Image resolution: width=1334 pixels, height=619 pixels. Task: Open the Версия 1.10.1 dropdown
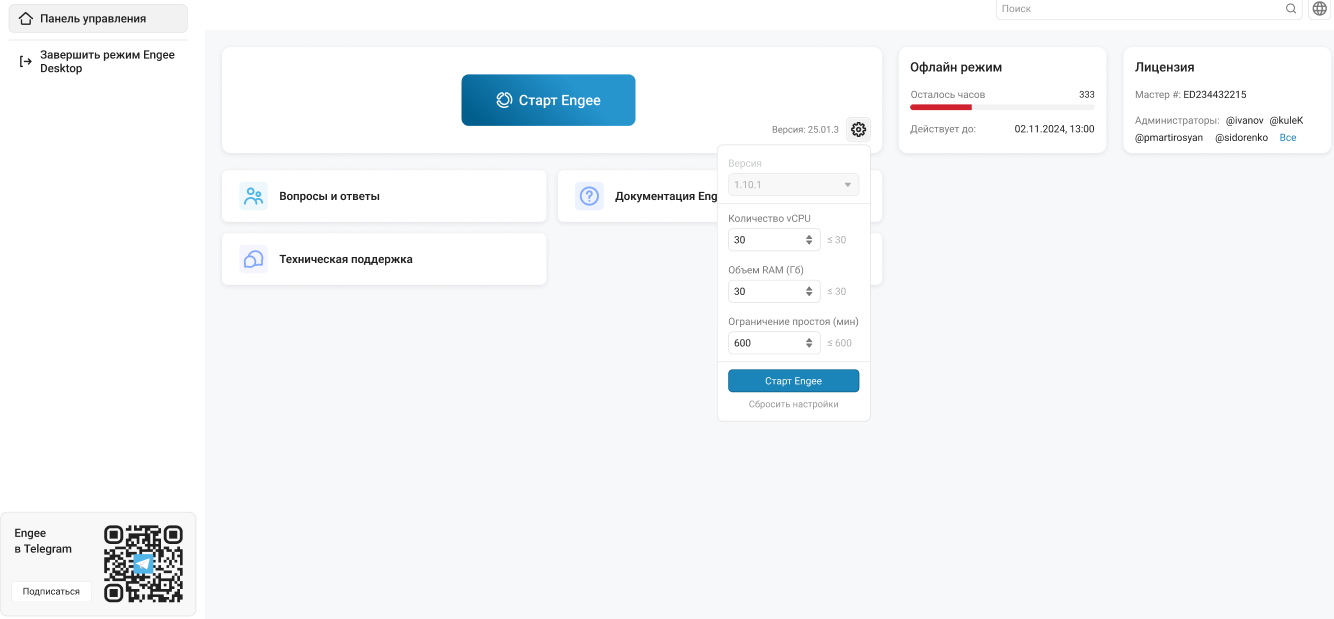(x=793, y=185)
